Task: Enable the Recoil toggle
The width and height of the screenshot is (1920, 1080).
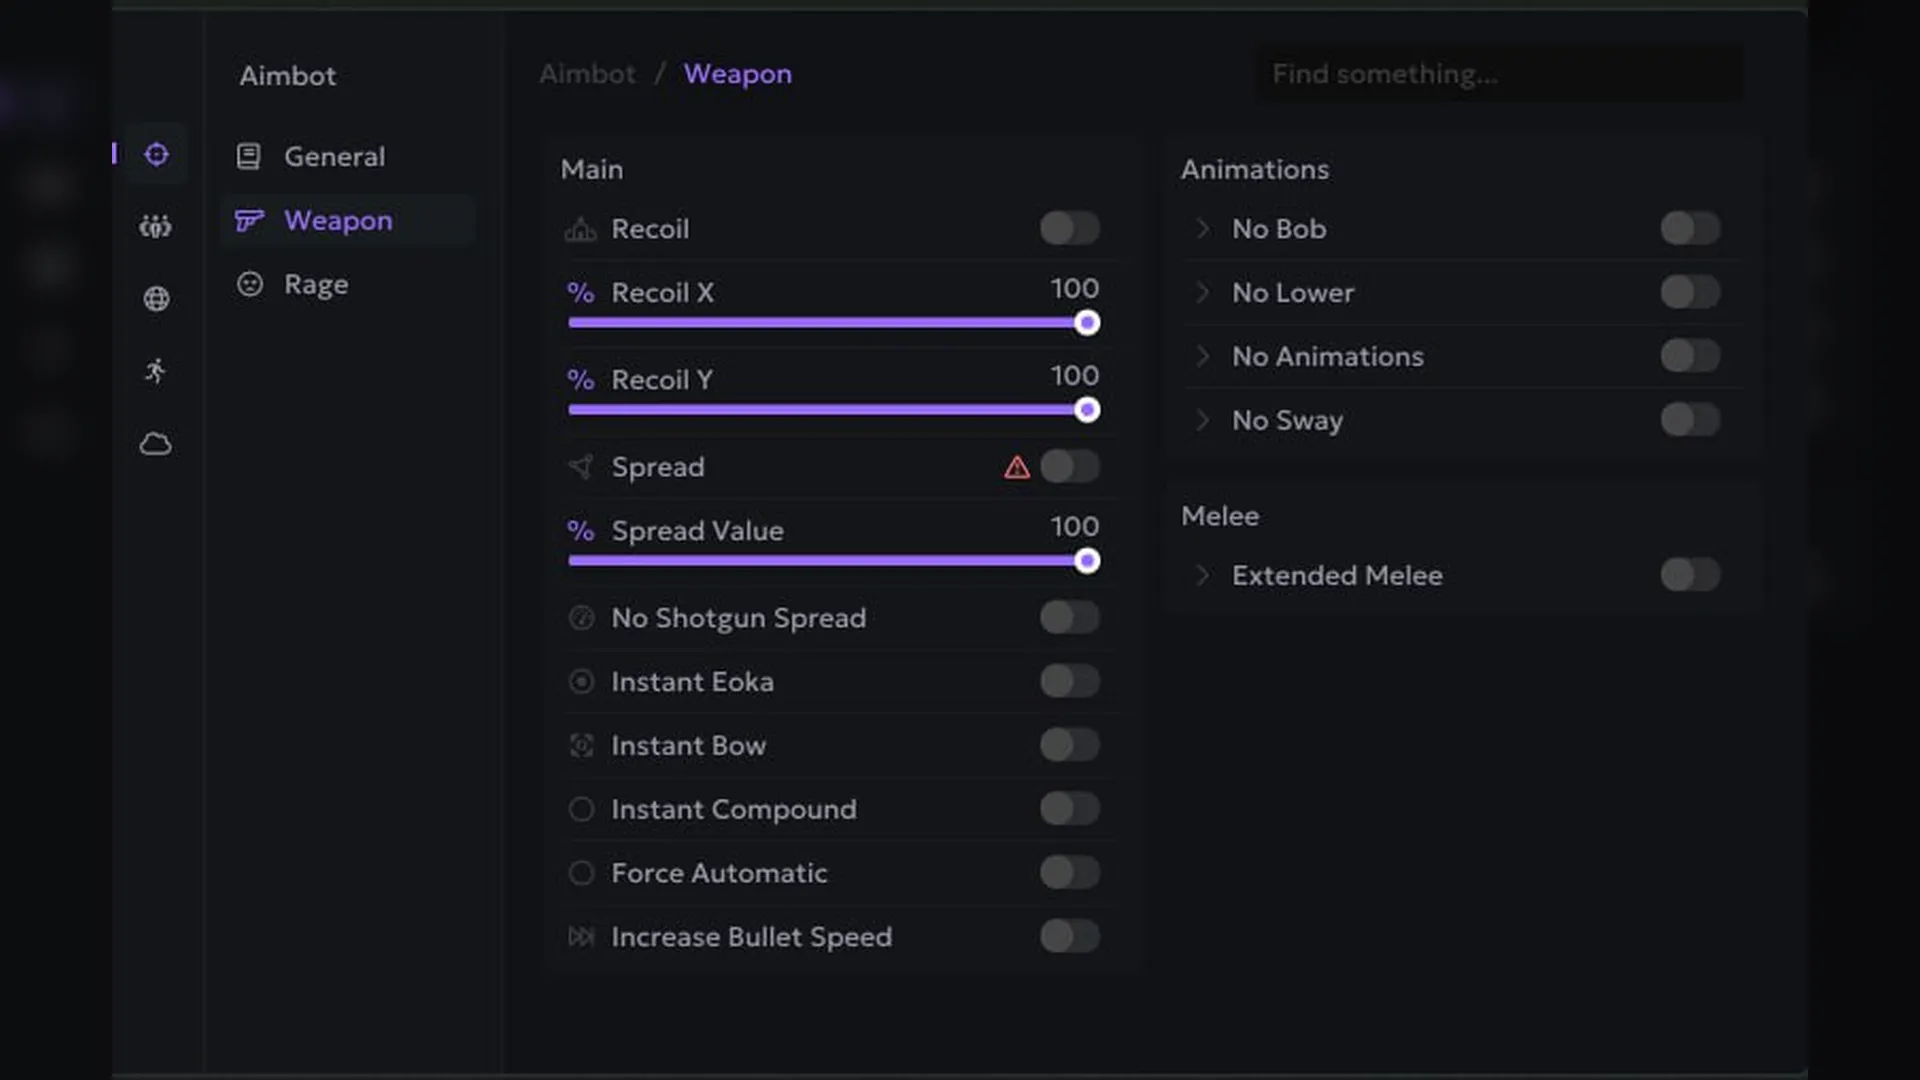Action: click(1070, 228)
